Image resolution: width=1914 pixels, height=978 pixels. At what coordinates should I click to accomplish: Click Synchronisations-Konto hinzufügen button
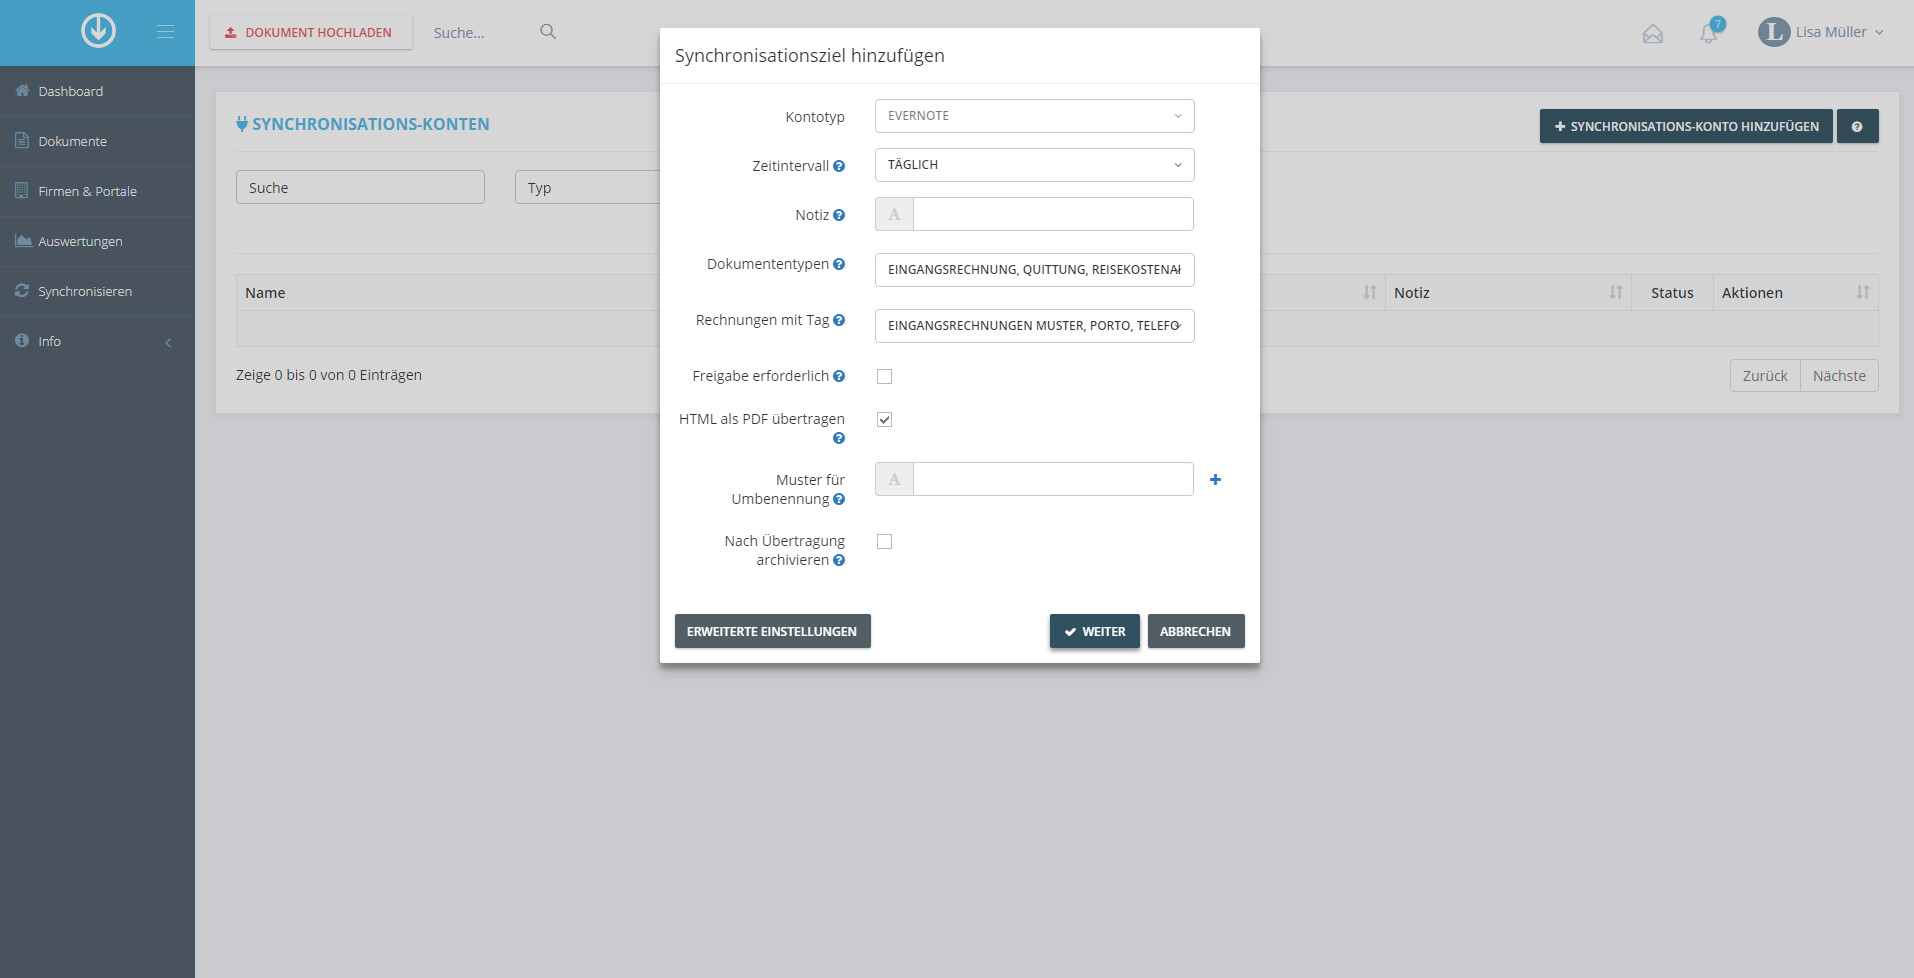[x=1686, y=127]
